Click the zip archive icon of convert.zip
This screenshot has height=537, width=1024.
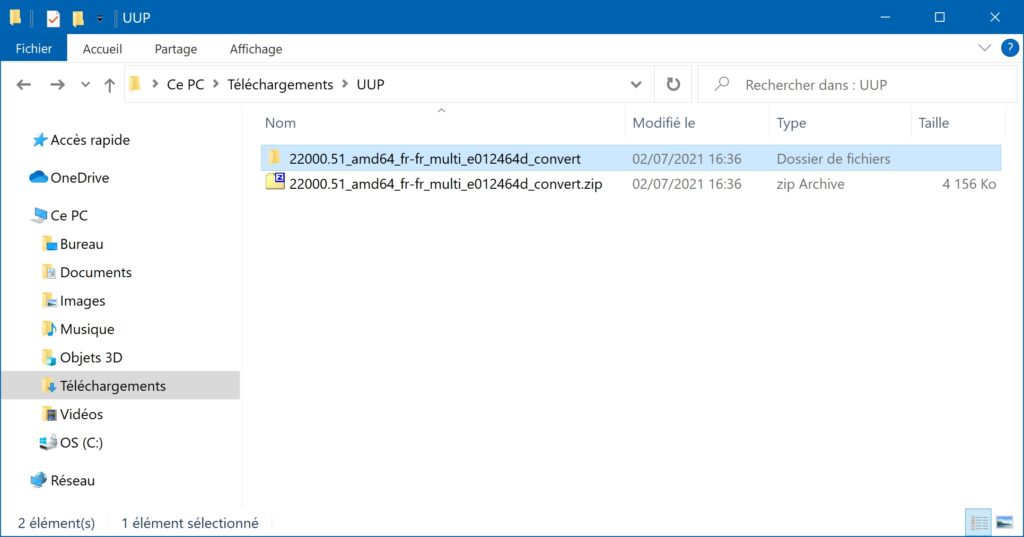[x=275, y=182]
